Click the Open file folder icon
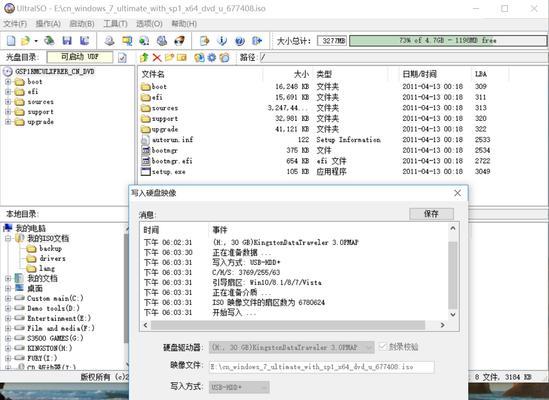Screen dimensions: 549x400 (26, 41)
